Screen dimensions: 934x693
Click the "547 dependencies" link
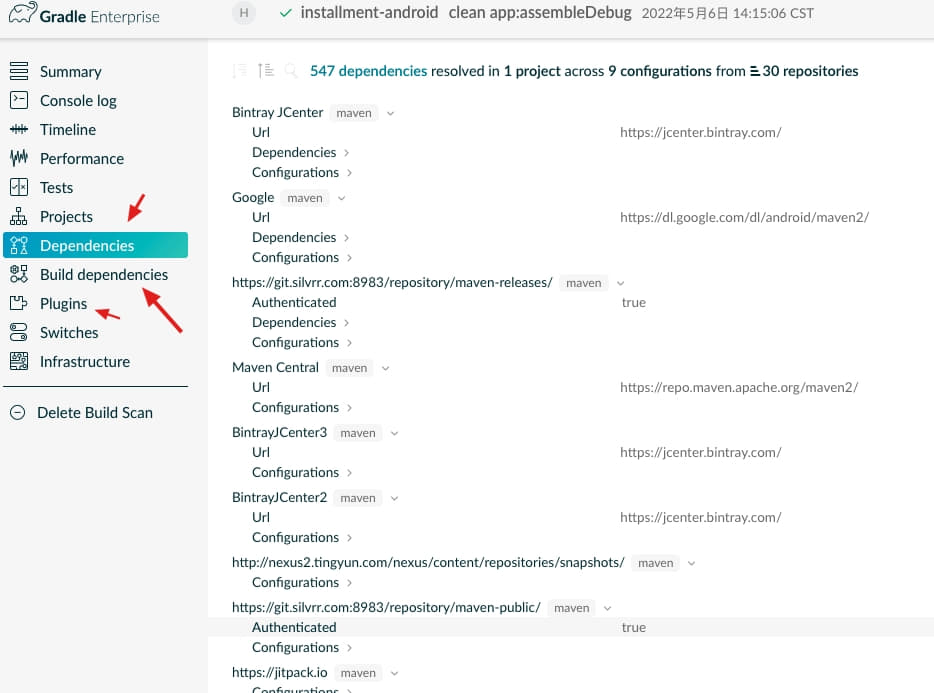[368, 71]
